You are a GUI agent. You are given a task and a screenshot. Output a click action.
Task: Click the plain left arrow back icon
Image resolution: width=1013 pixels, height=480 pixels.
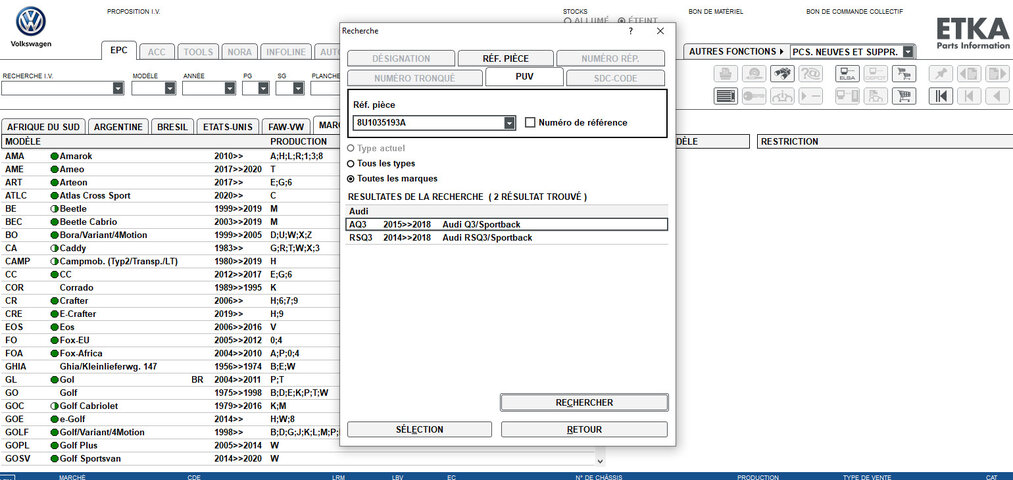click(x=997, y=96)
